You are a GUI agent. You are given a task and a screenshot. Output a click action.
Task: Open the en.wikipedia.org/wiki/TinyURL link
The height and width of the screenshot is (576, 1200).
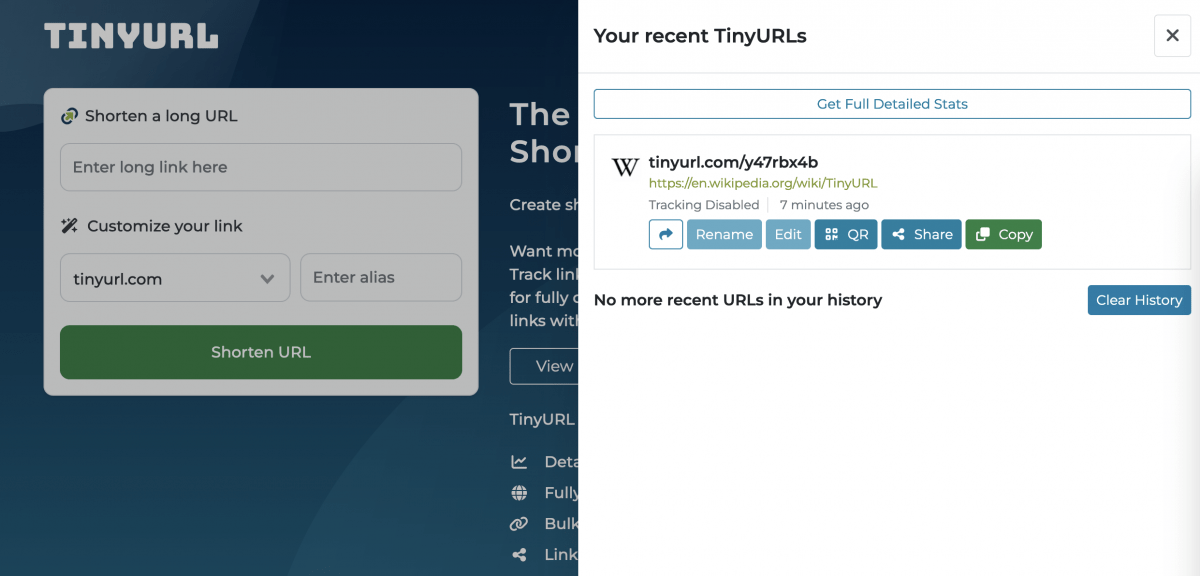(763, 183)
